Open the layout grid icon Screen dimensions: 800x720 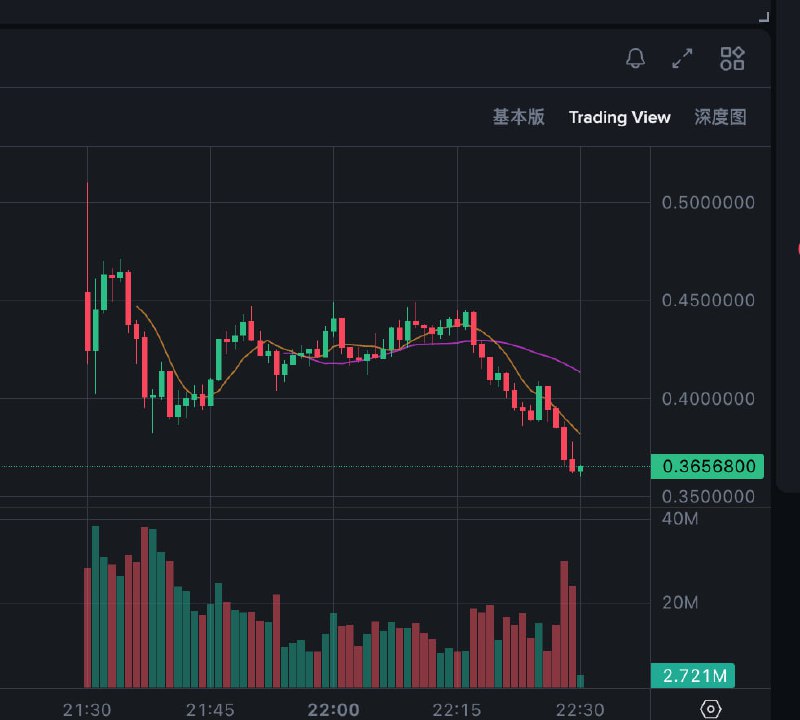pos(732,59)
